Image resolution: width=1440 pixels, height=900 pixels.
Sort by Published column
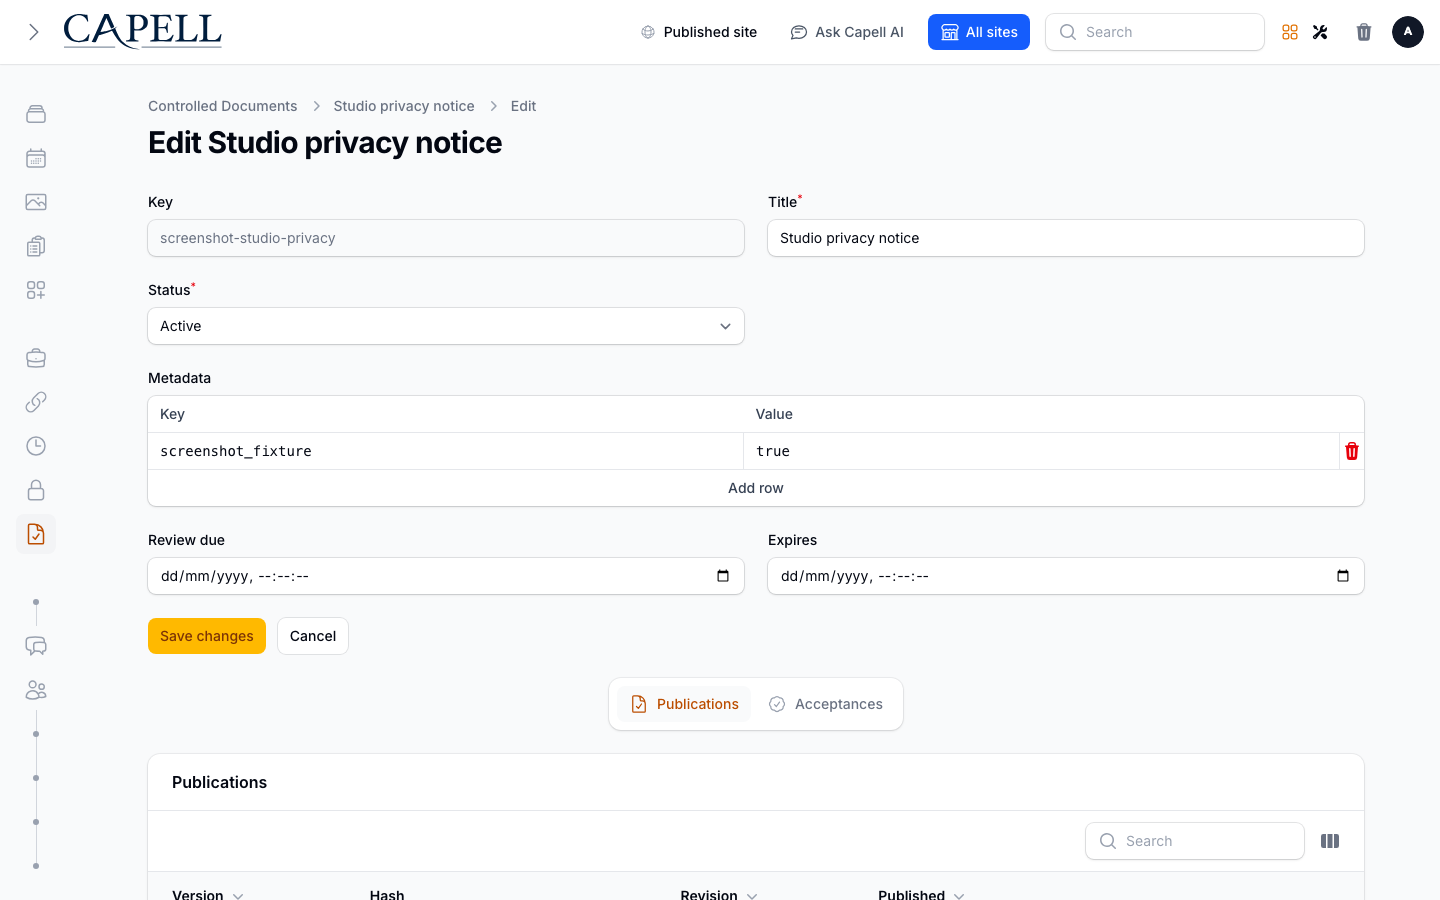coord(921,895)
